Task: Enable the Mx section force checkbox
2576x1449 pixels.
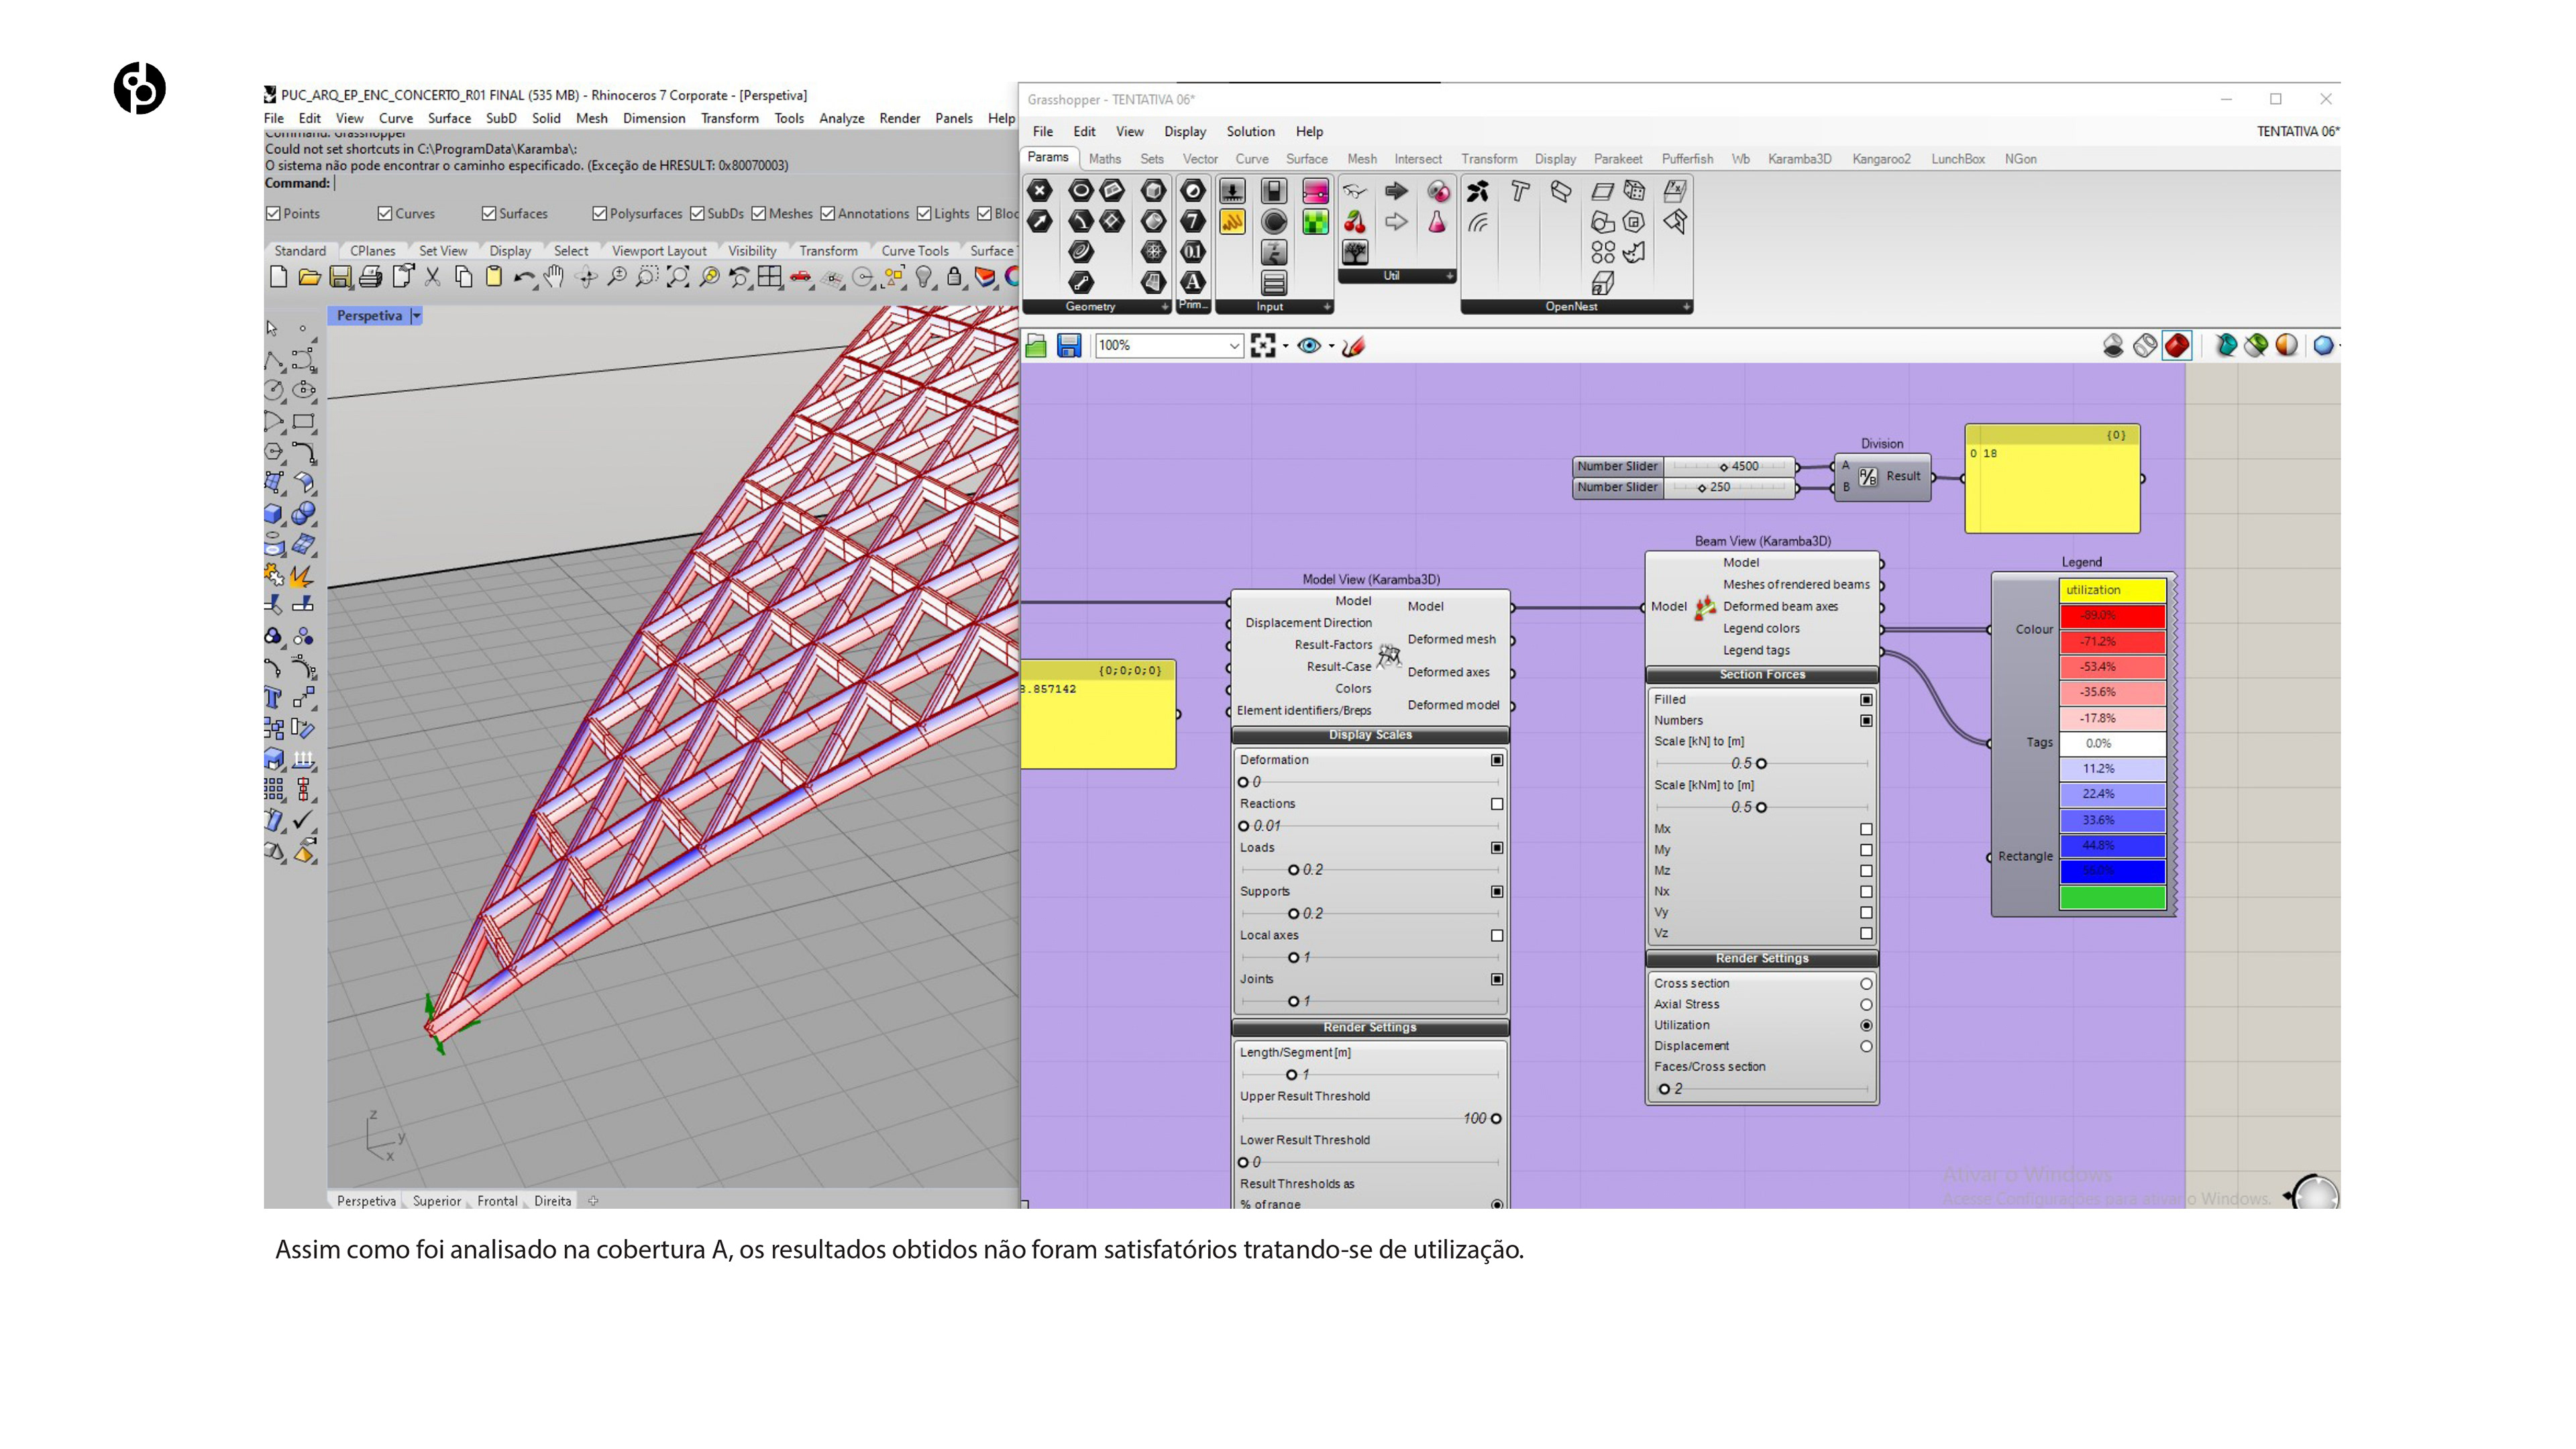Action: (1865, 829)
